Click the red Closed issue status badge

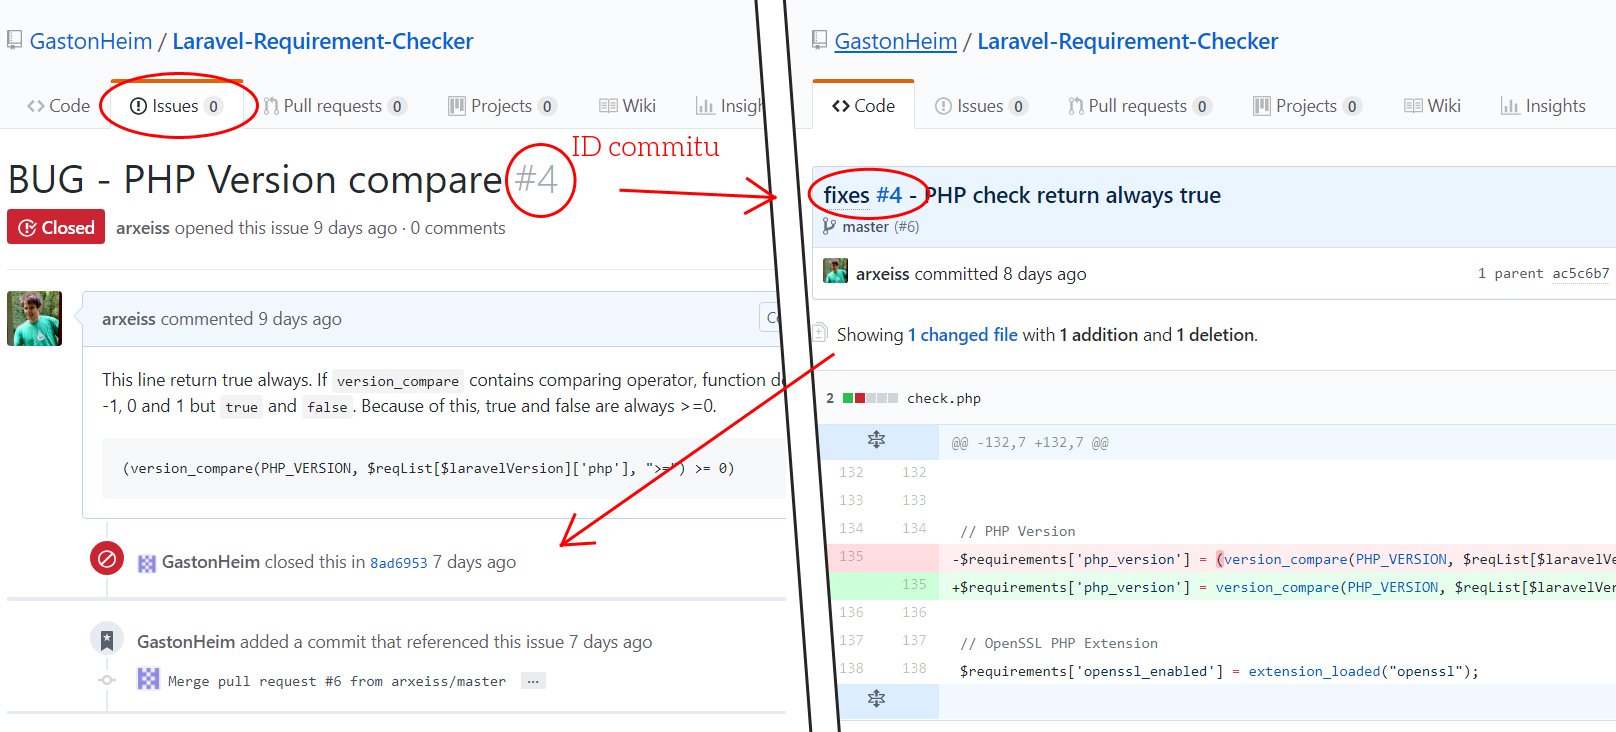[x=56, y=227]
